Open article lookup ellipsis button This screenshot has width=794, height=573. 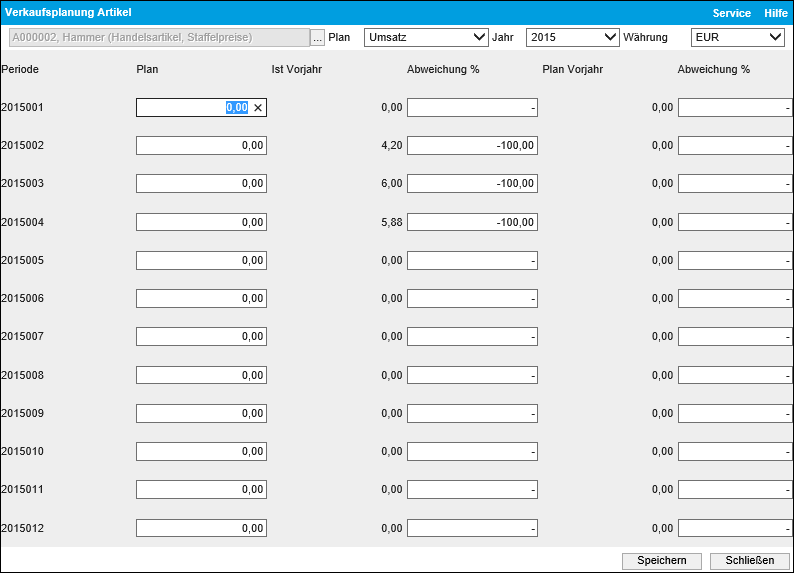[318, 38]
